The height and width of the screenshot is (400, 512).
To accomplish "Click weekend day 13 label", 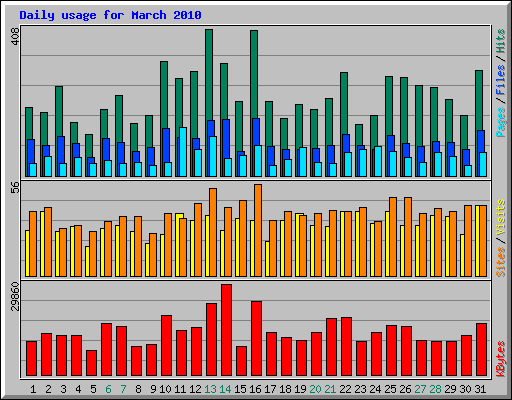I will pyautogui.click(x=210, y=389).
